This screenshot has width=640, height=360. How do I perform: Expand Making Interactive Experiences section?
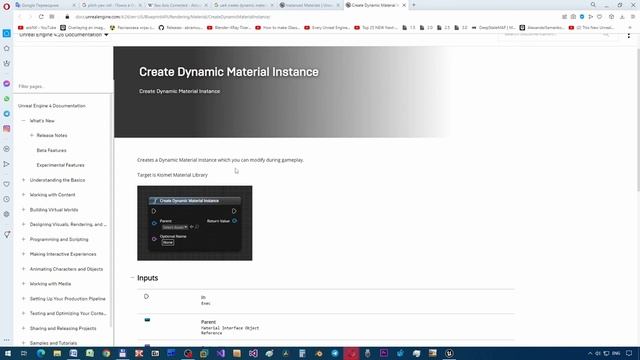click(x=23, y=254)
